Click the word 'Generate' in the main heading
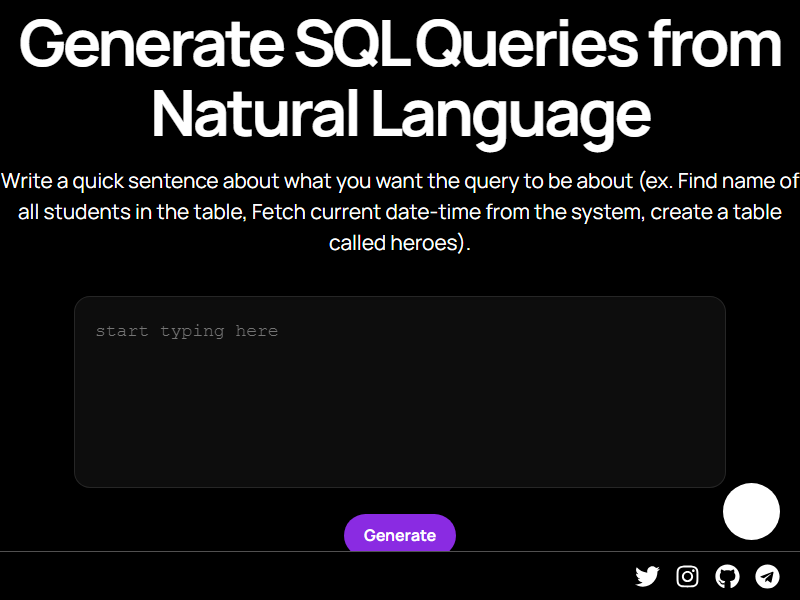800x600 pixels. click(x=152, y=44)
